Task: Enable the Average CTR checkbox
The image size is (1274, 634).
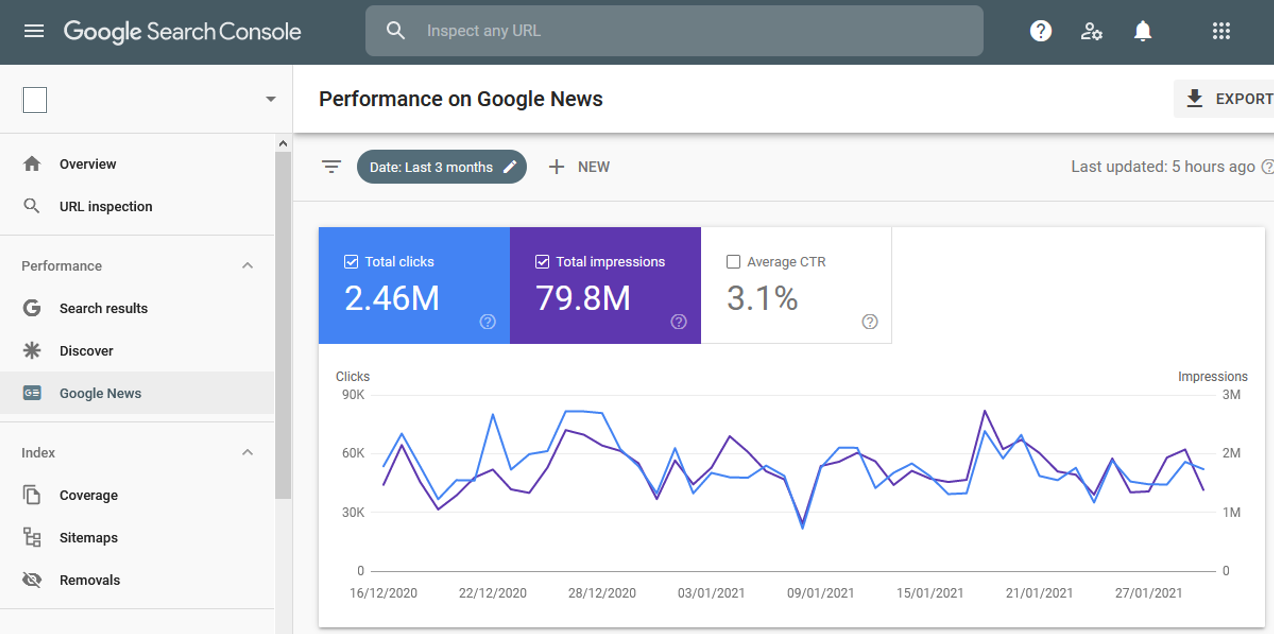Action: pyautogui.click(x=733, y=262)
